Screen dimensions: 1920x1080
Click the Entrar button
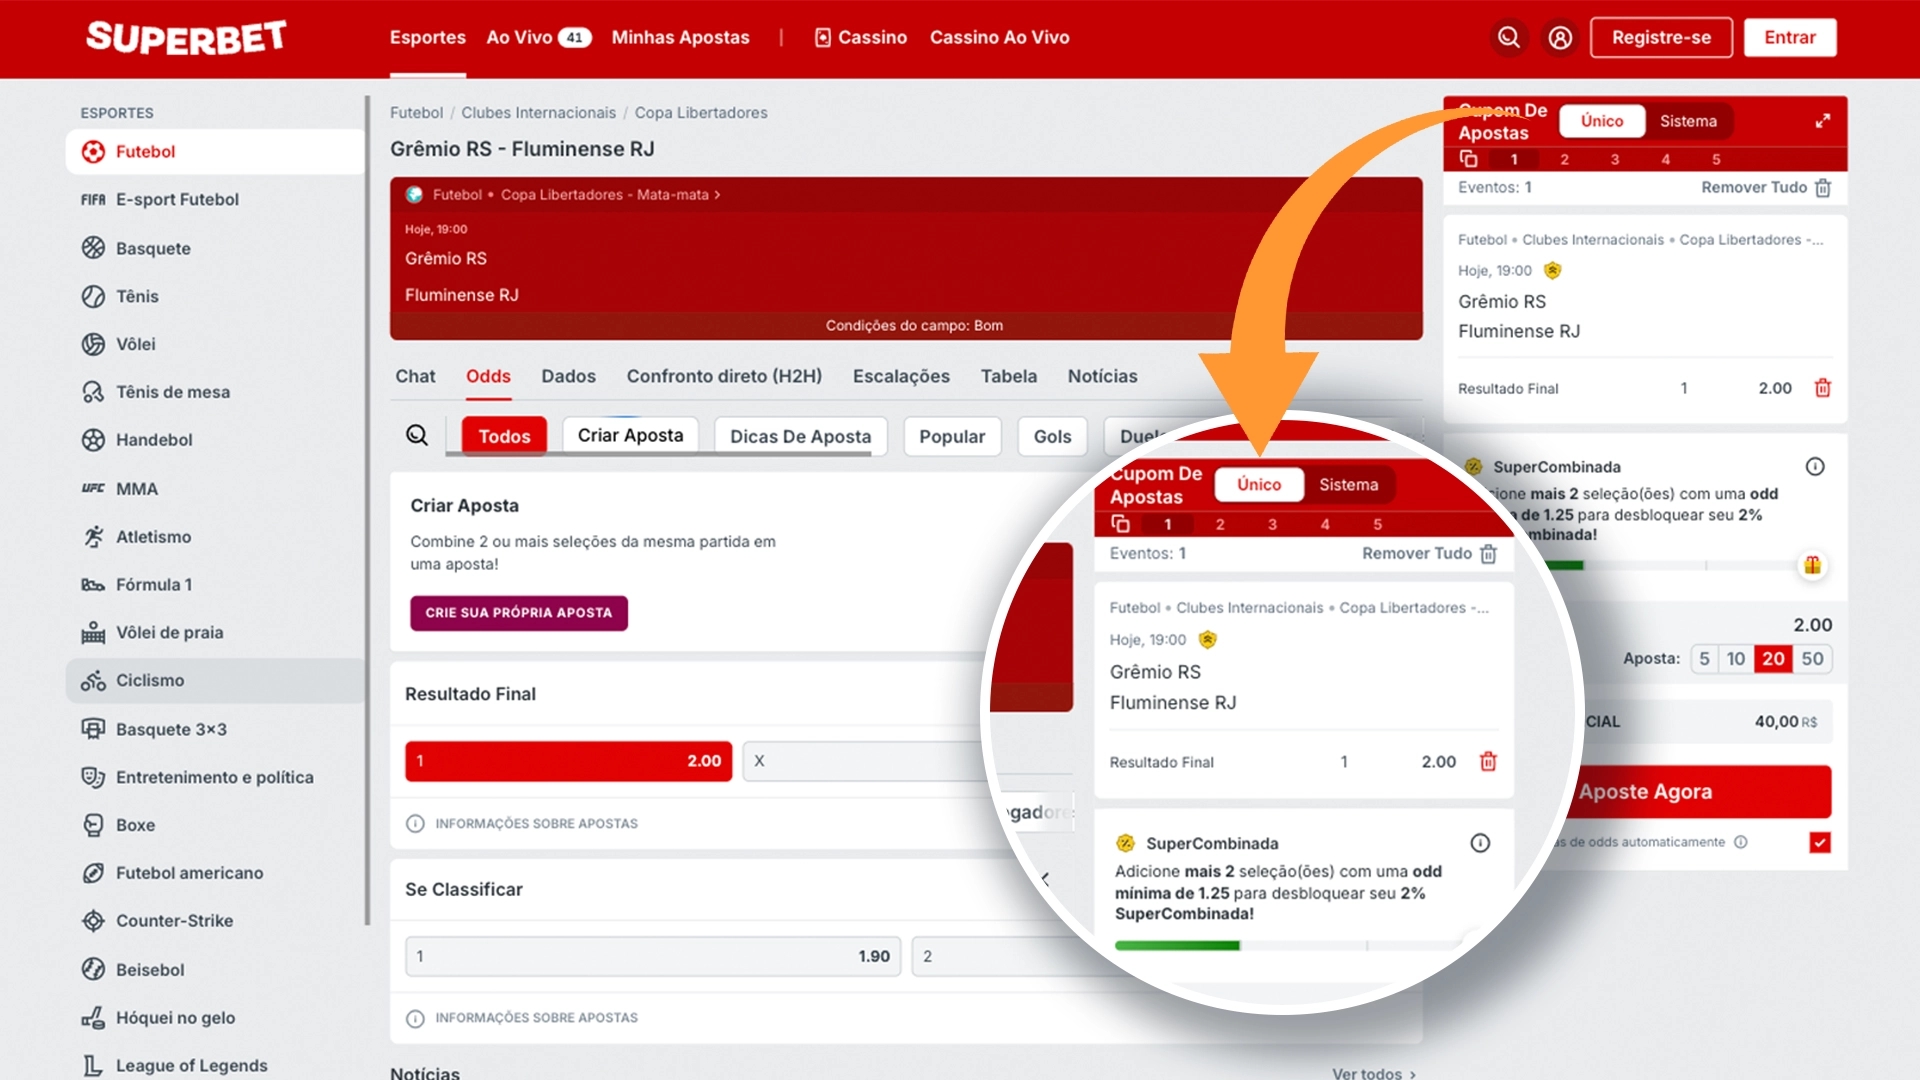1790,38
